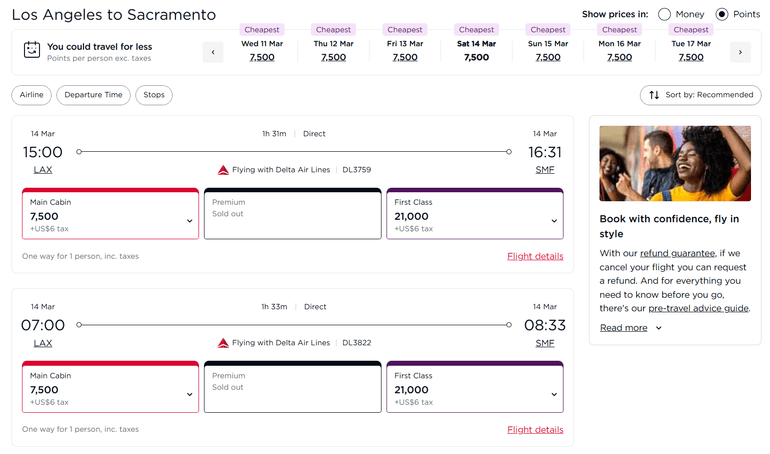The width and height of the screenshot is (770, 454).
Task: Open the Departure Time filter
Action: [93, 95]
